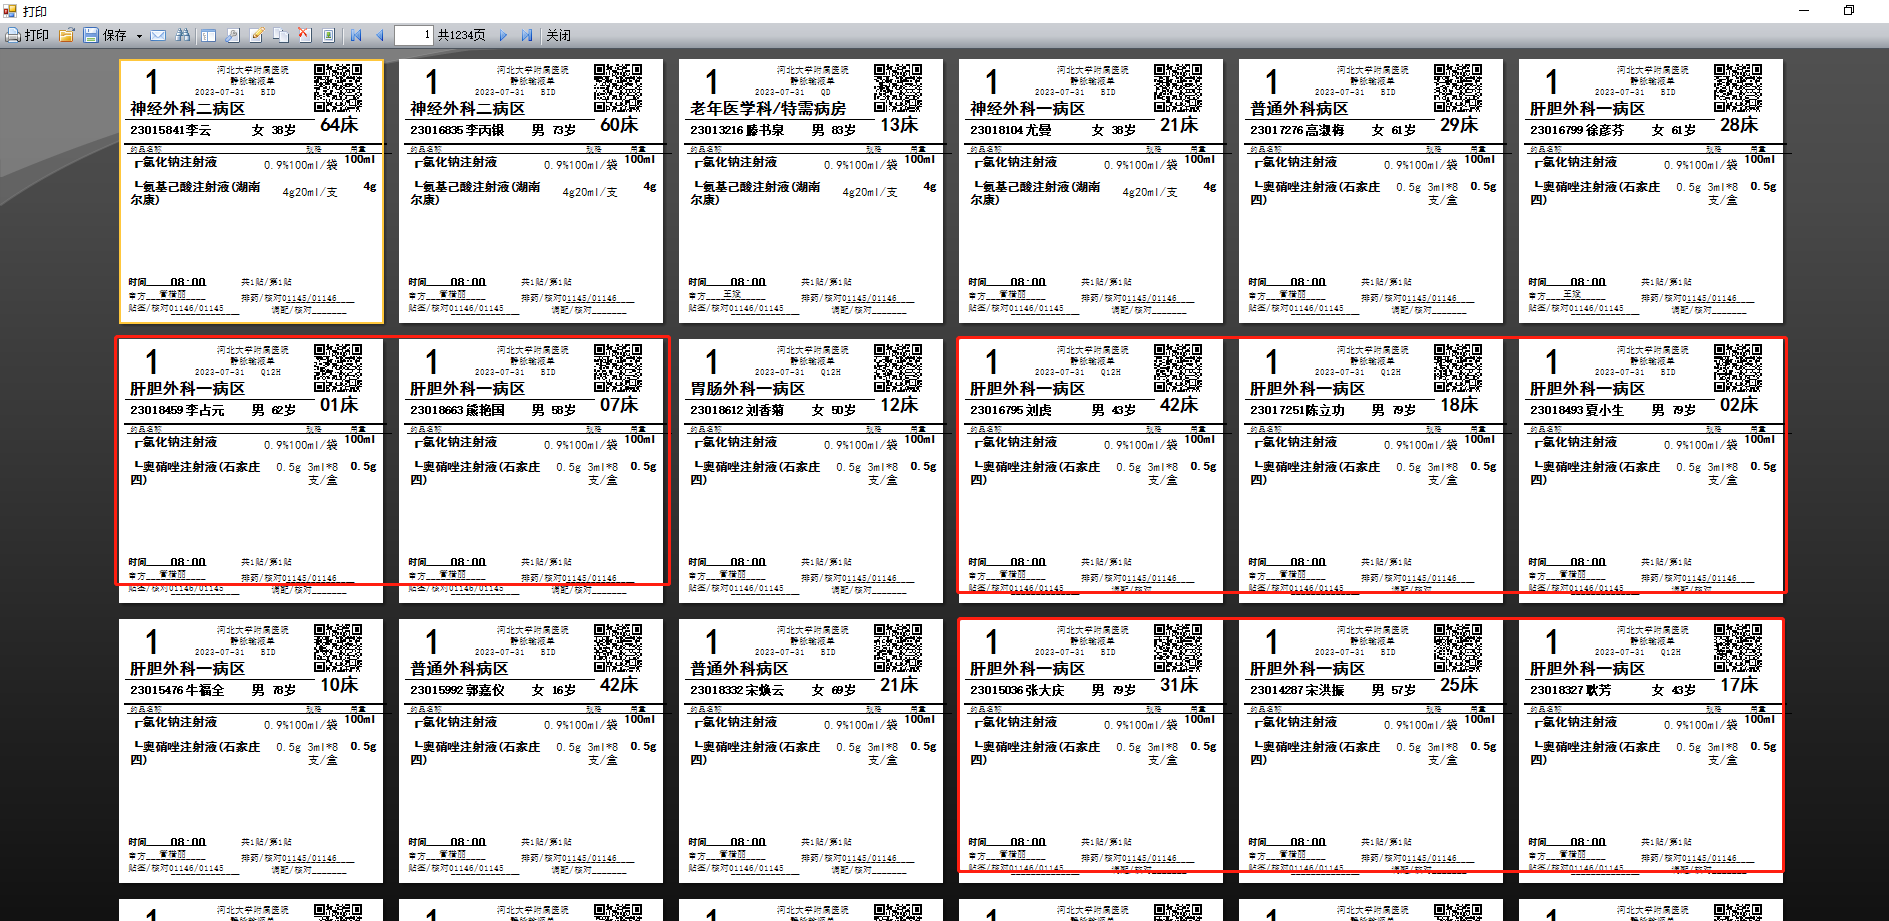Click the bed number 10床

(339, 685)
